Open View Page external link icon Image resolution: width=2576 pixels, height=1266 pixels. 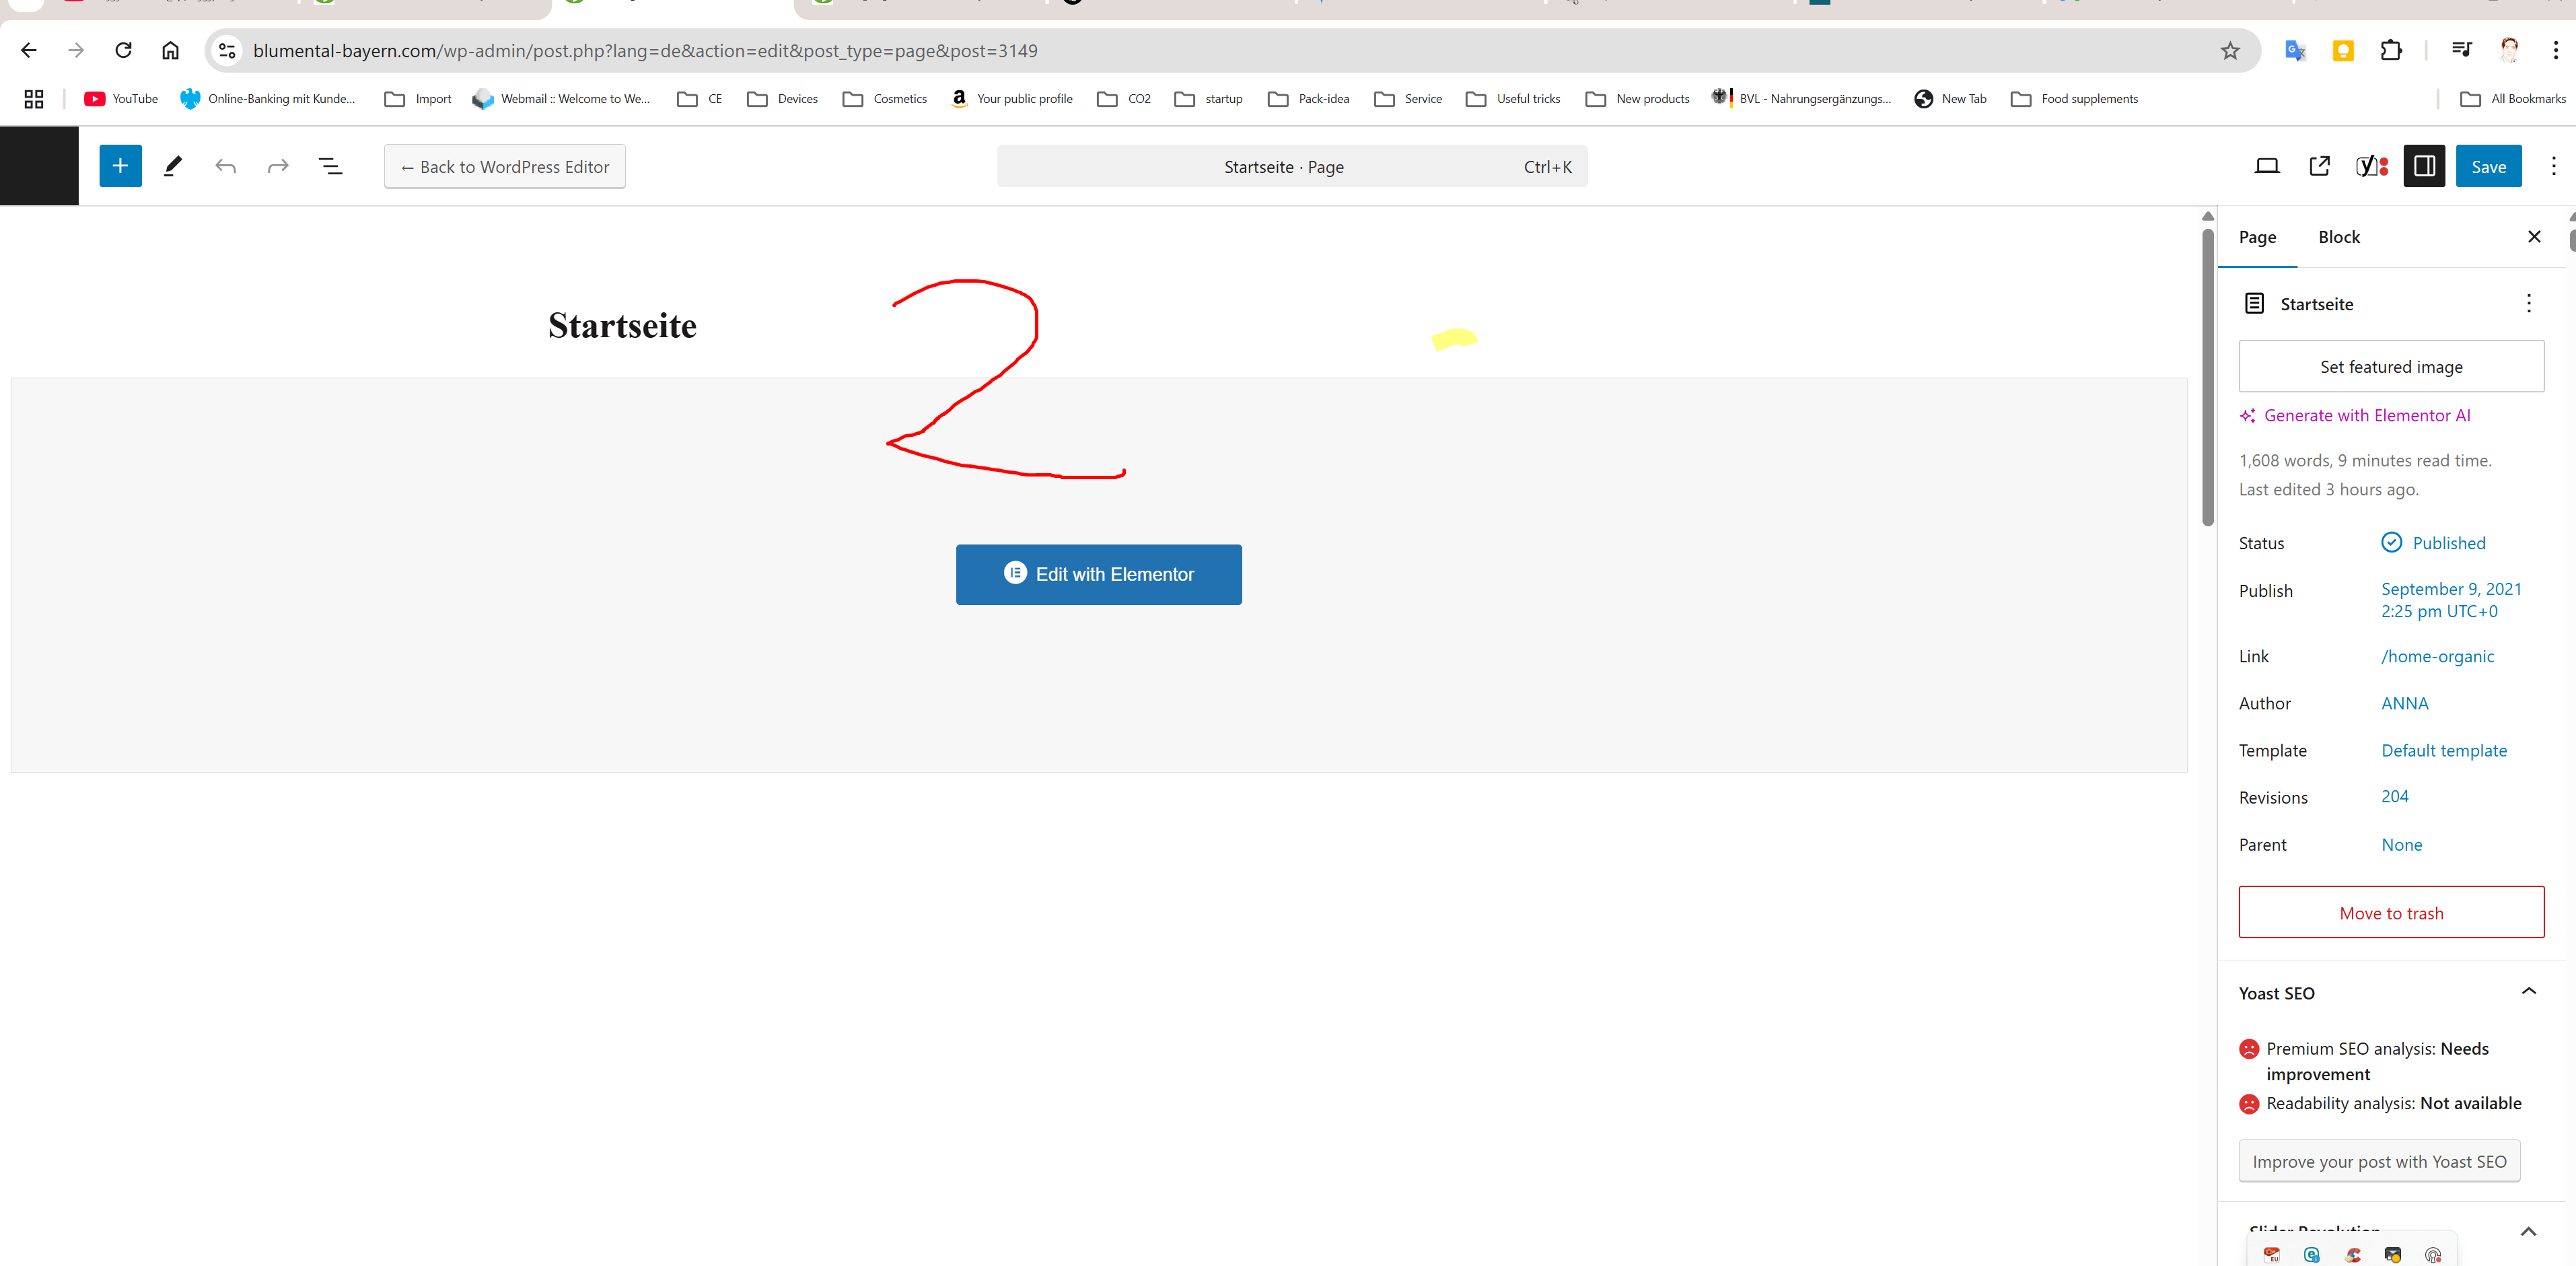(x=2319, y=166)
